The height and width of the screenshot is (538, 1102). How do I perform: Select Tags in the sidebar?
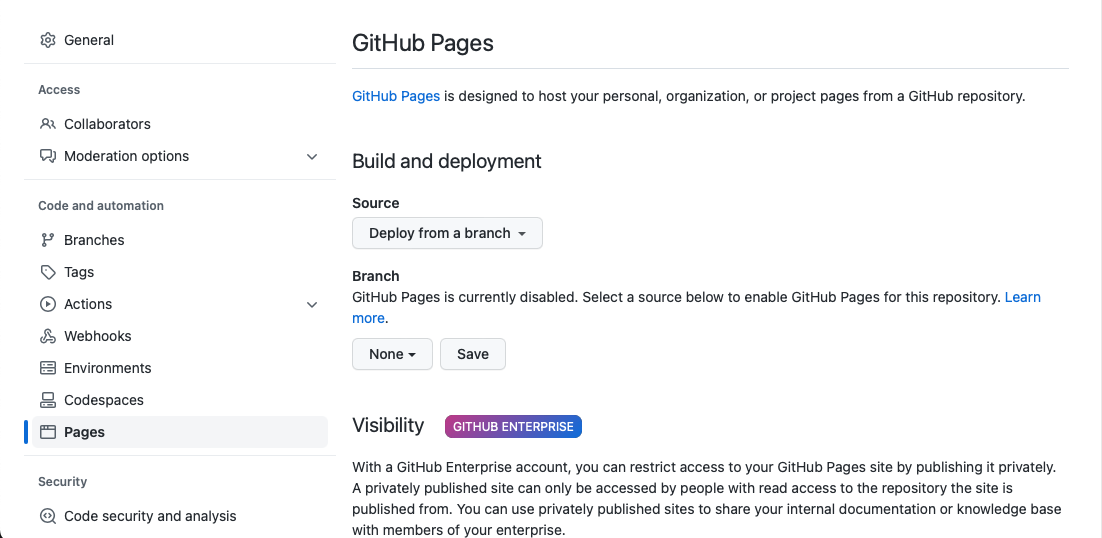79,272
